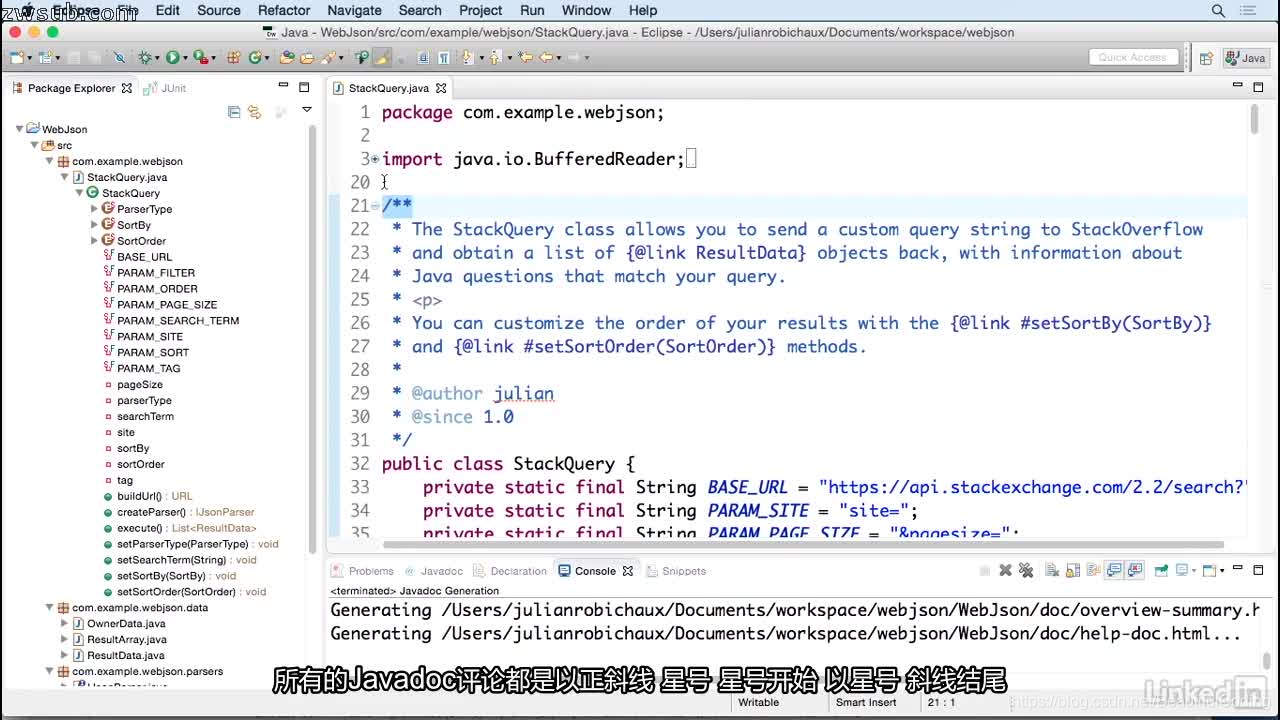Click the Toggle Mark Occurrences highlighter icon
The width and height of the screenshot is (1280, 720).
coord(382,57)
